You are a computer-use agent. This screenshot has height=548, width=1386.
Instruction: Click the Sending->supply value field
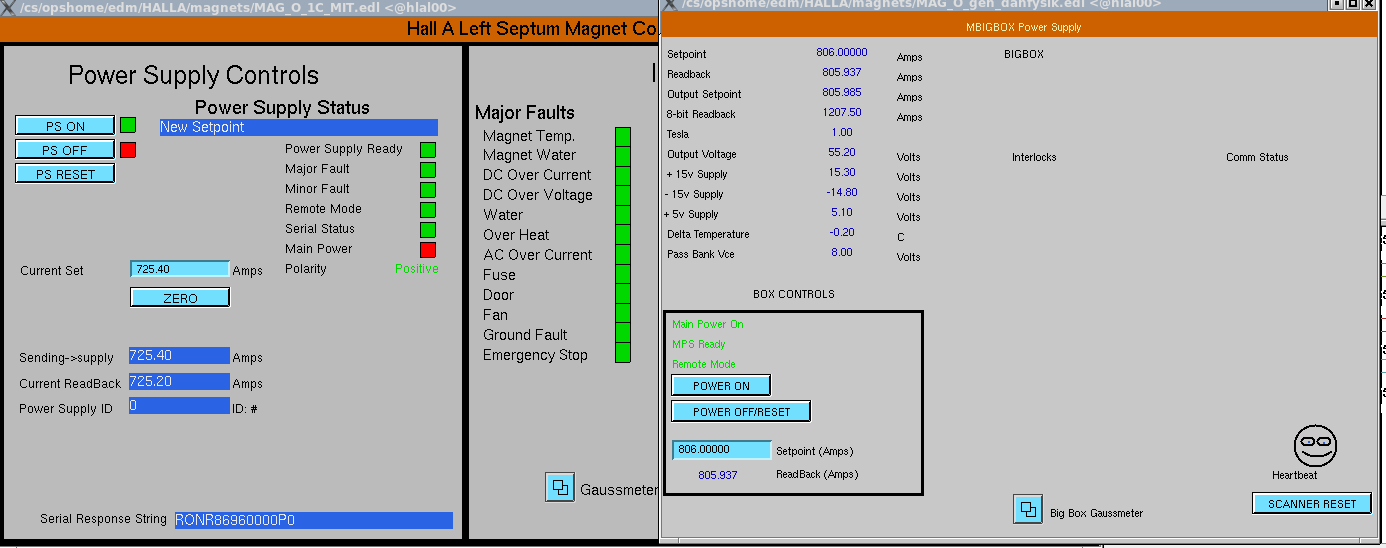click(179, 356)
